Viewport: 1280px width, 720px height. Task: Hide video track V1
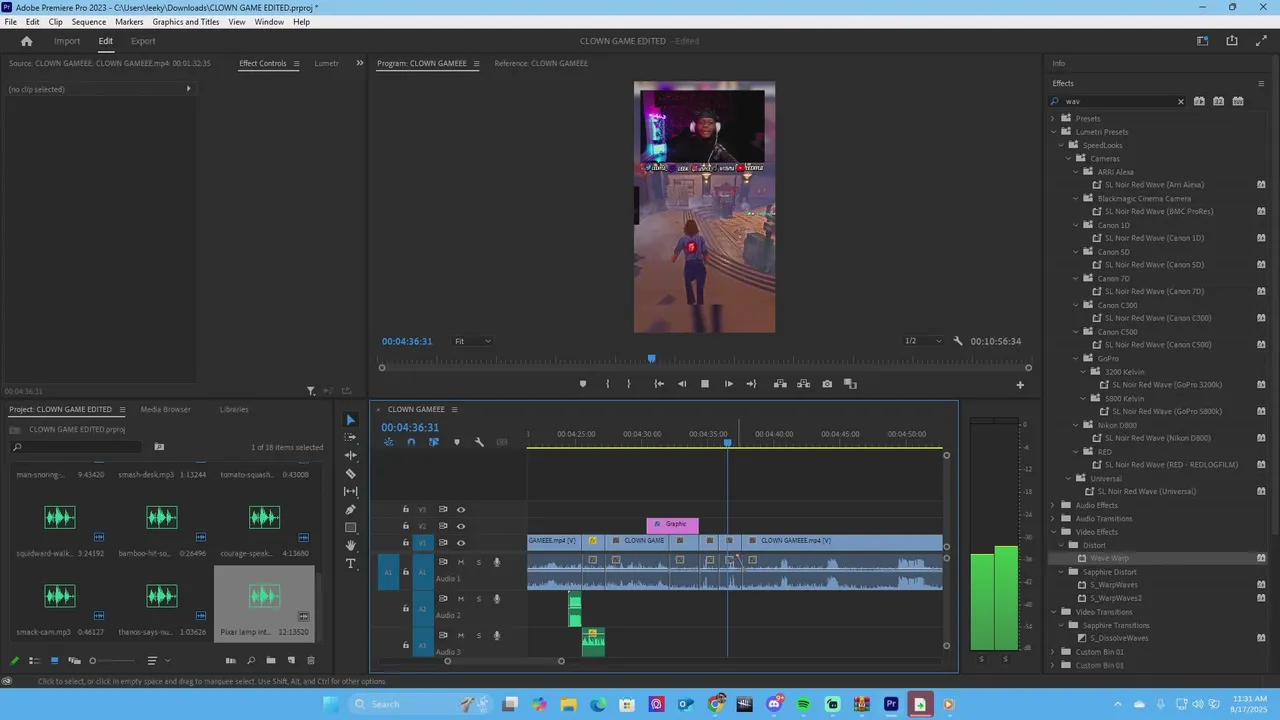point(461,543)
